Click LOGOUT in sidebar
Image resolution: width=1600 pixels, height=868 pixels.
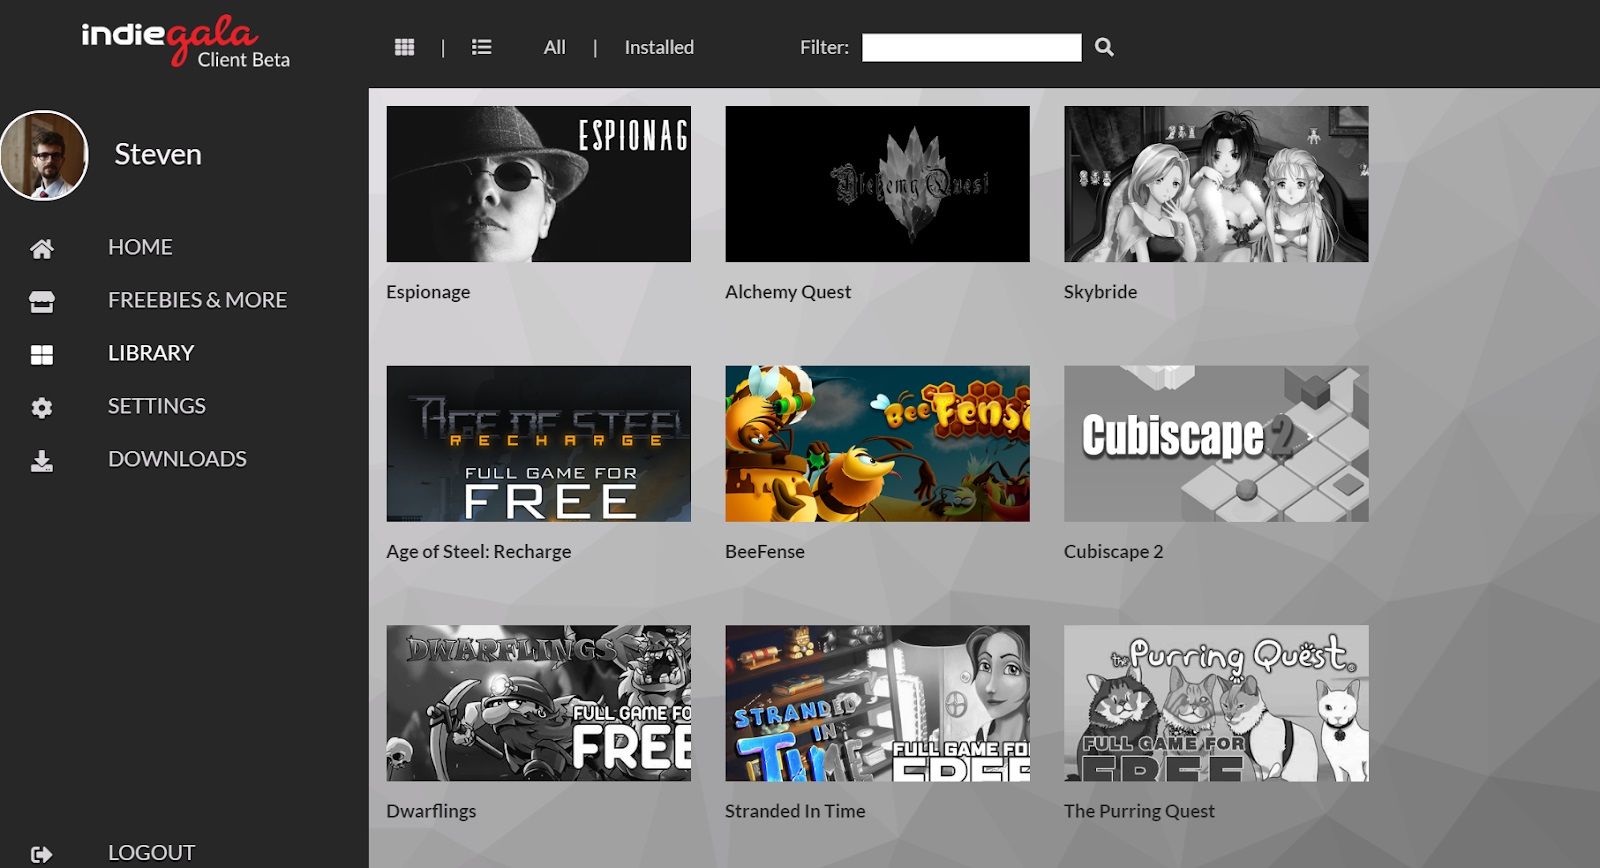[152, 853]
